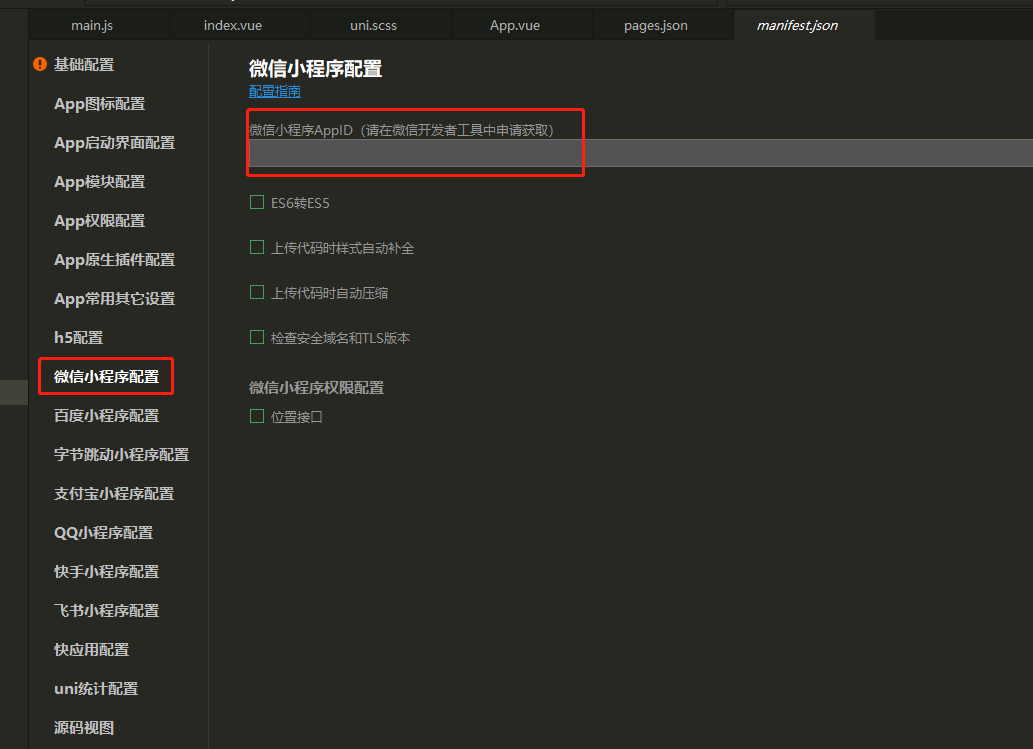Open App图标配置 section

tap(99, 104)
